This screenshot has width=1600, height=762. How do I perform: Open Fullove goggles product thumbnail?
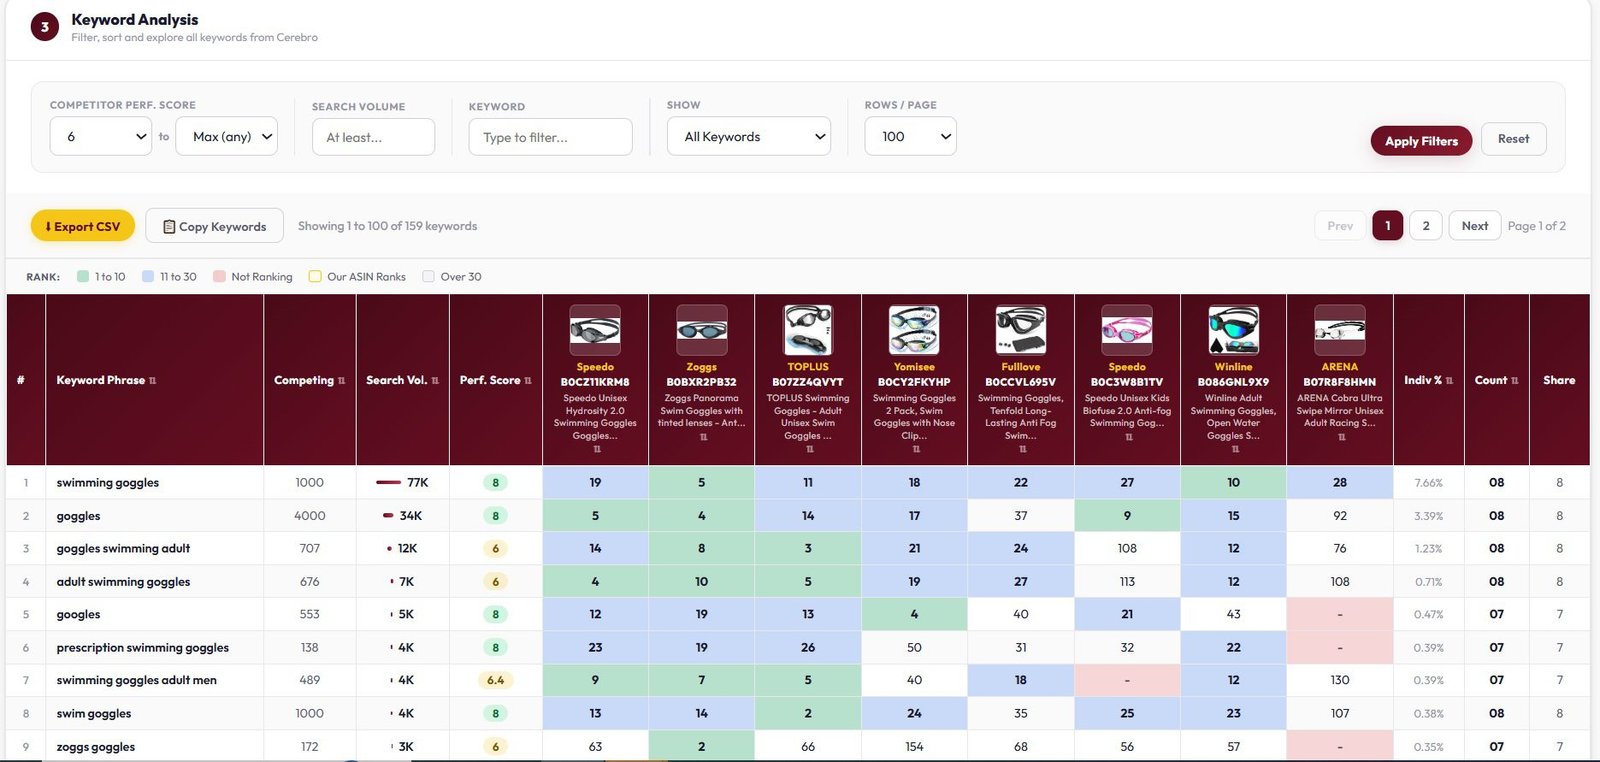pyautogui.click(x=1021, y=330)
